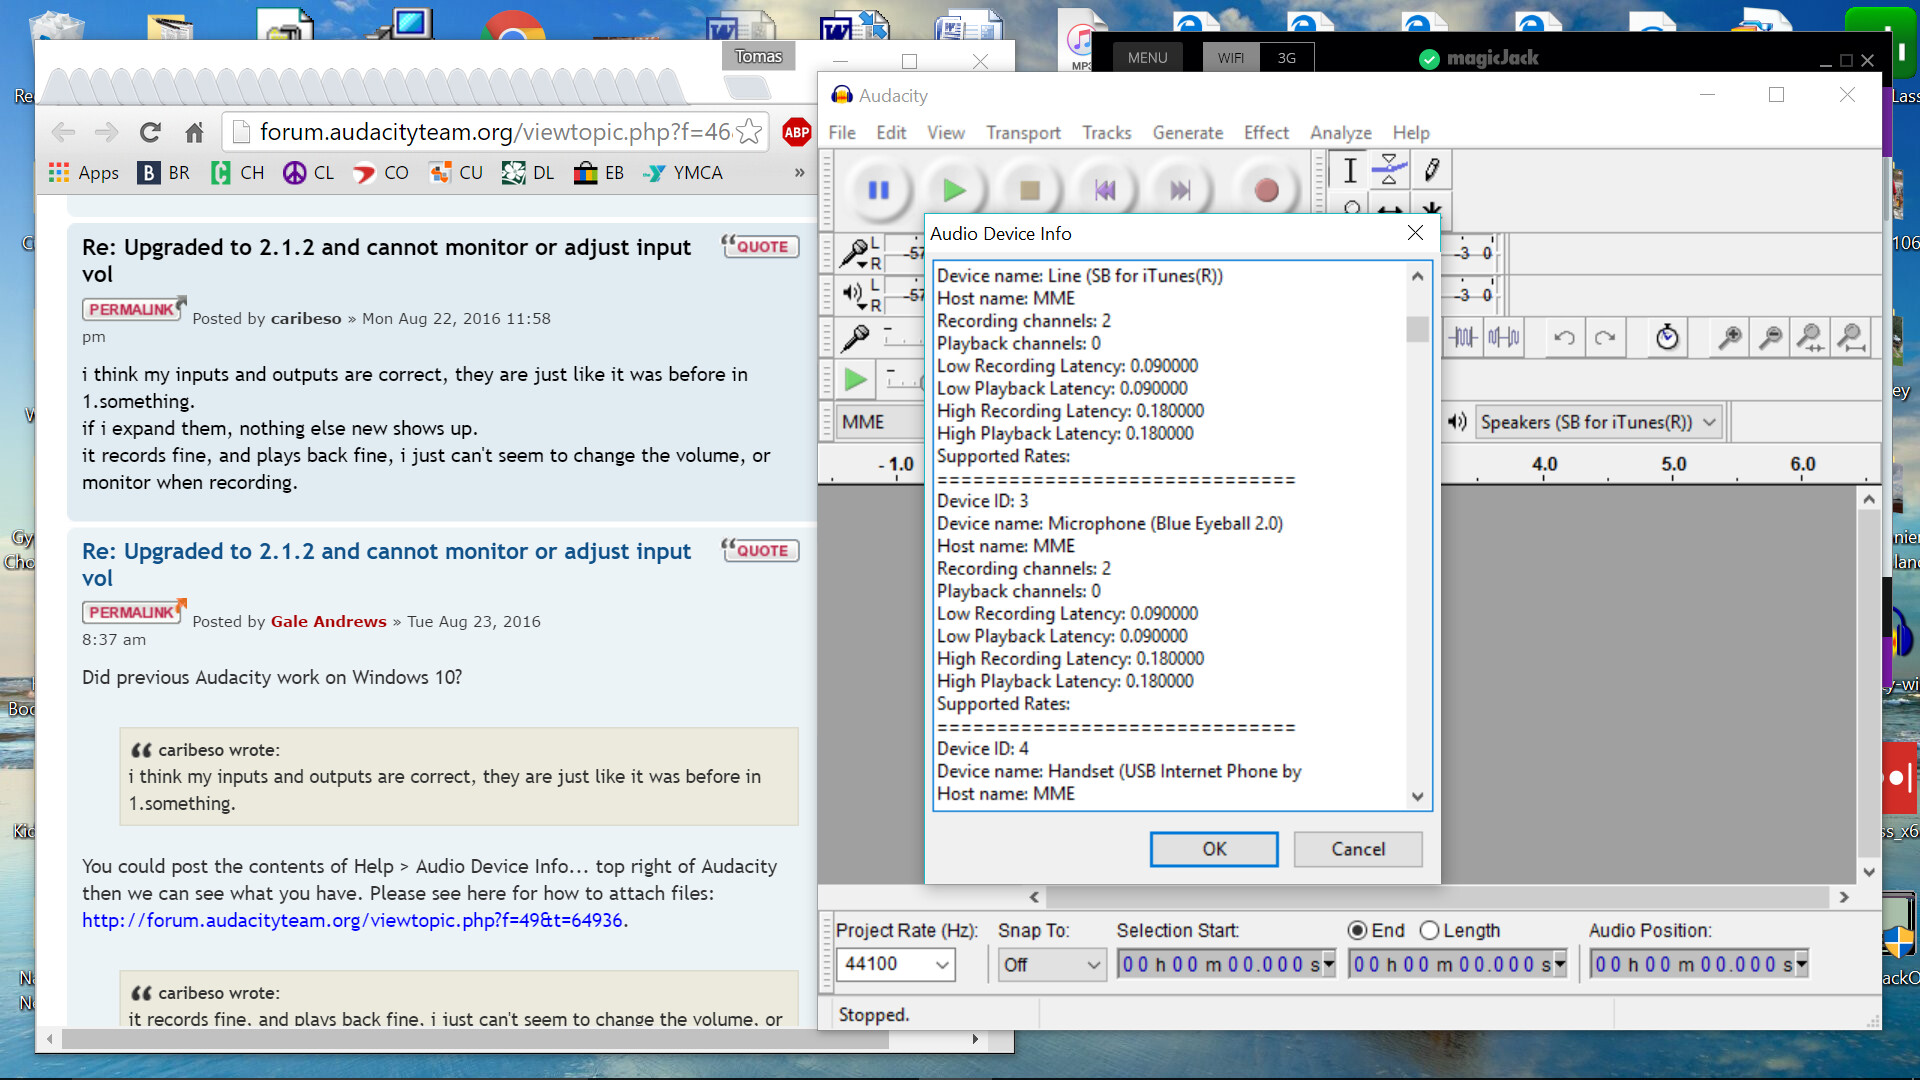Select the Envelope tool
Image resolution: width=1920 pixels, height=1080 pixels.
(1389, 170)
